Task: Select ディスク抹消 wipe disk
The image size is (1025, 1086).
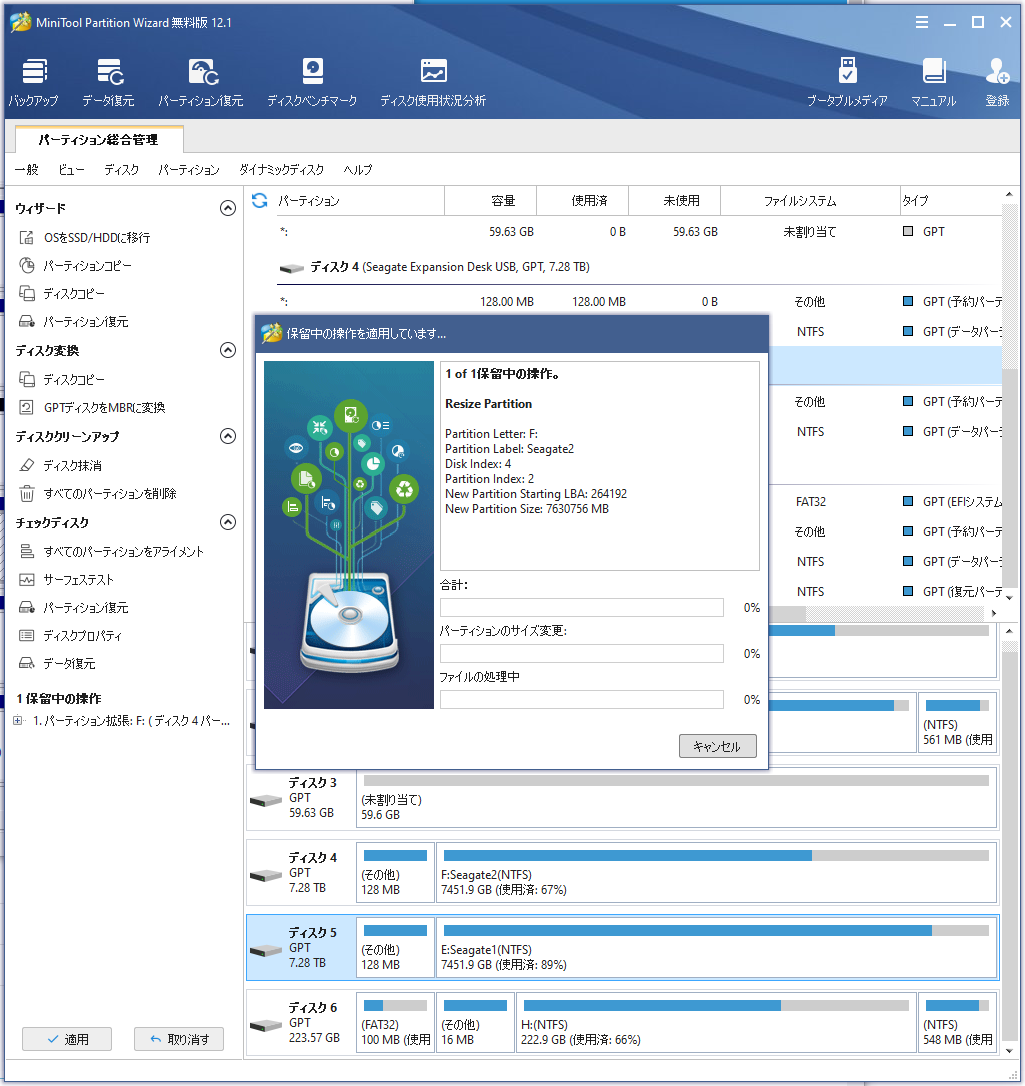Action: pyautogui.click(x=60, y=465)
